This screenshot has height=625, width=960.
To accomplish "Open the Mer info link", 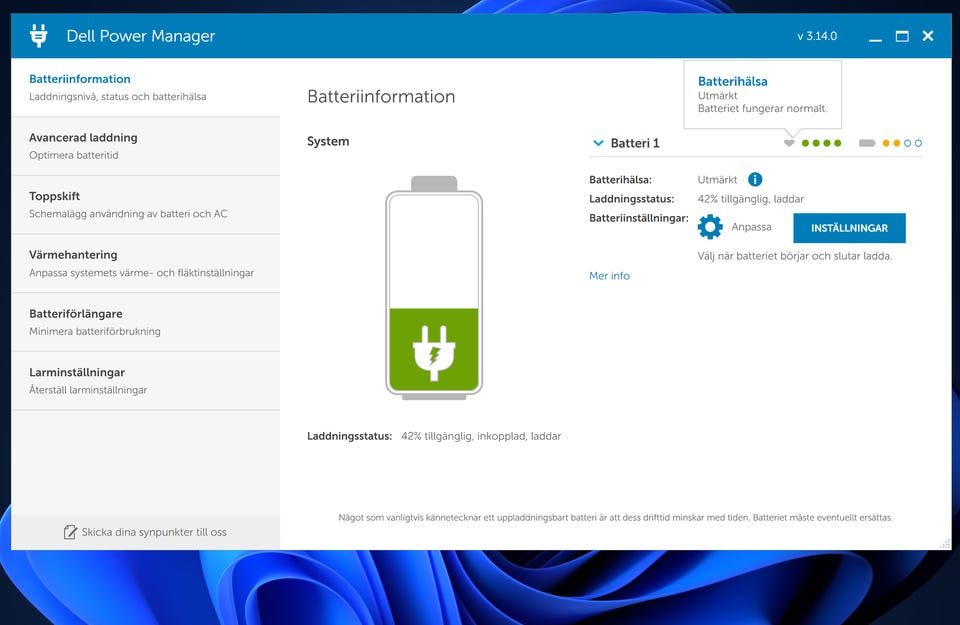I will (609, 276).
